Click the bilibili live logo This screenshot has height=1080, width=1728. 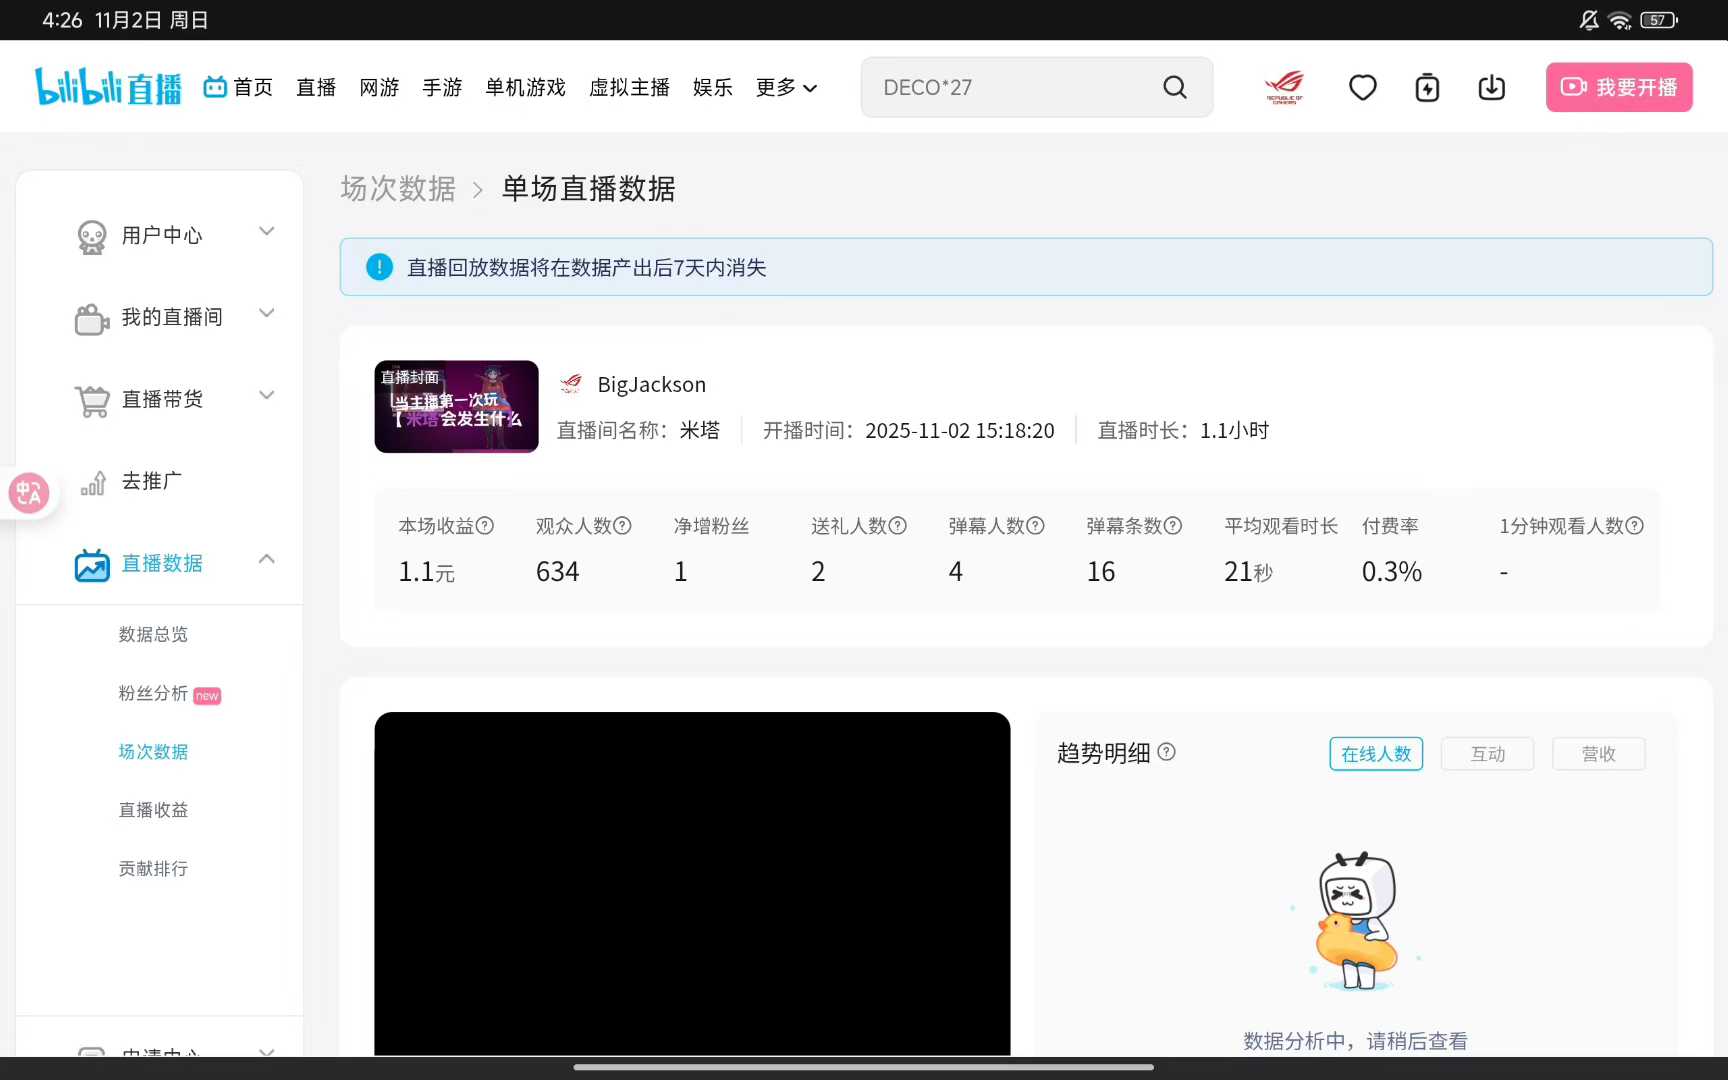coord(108,87)
